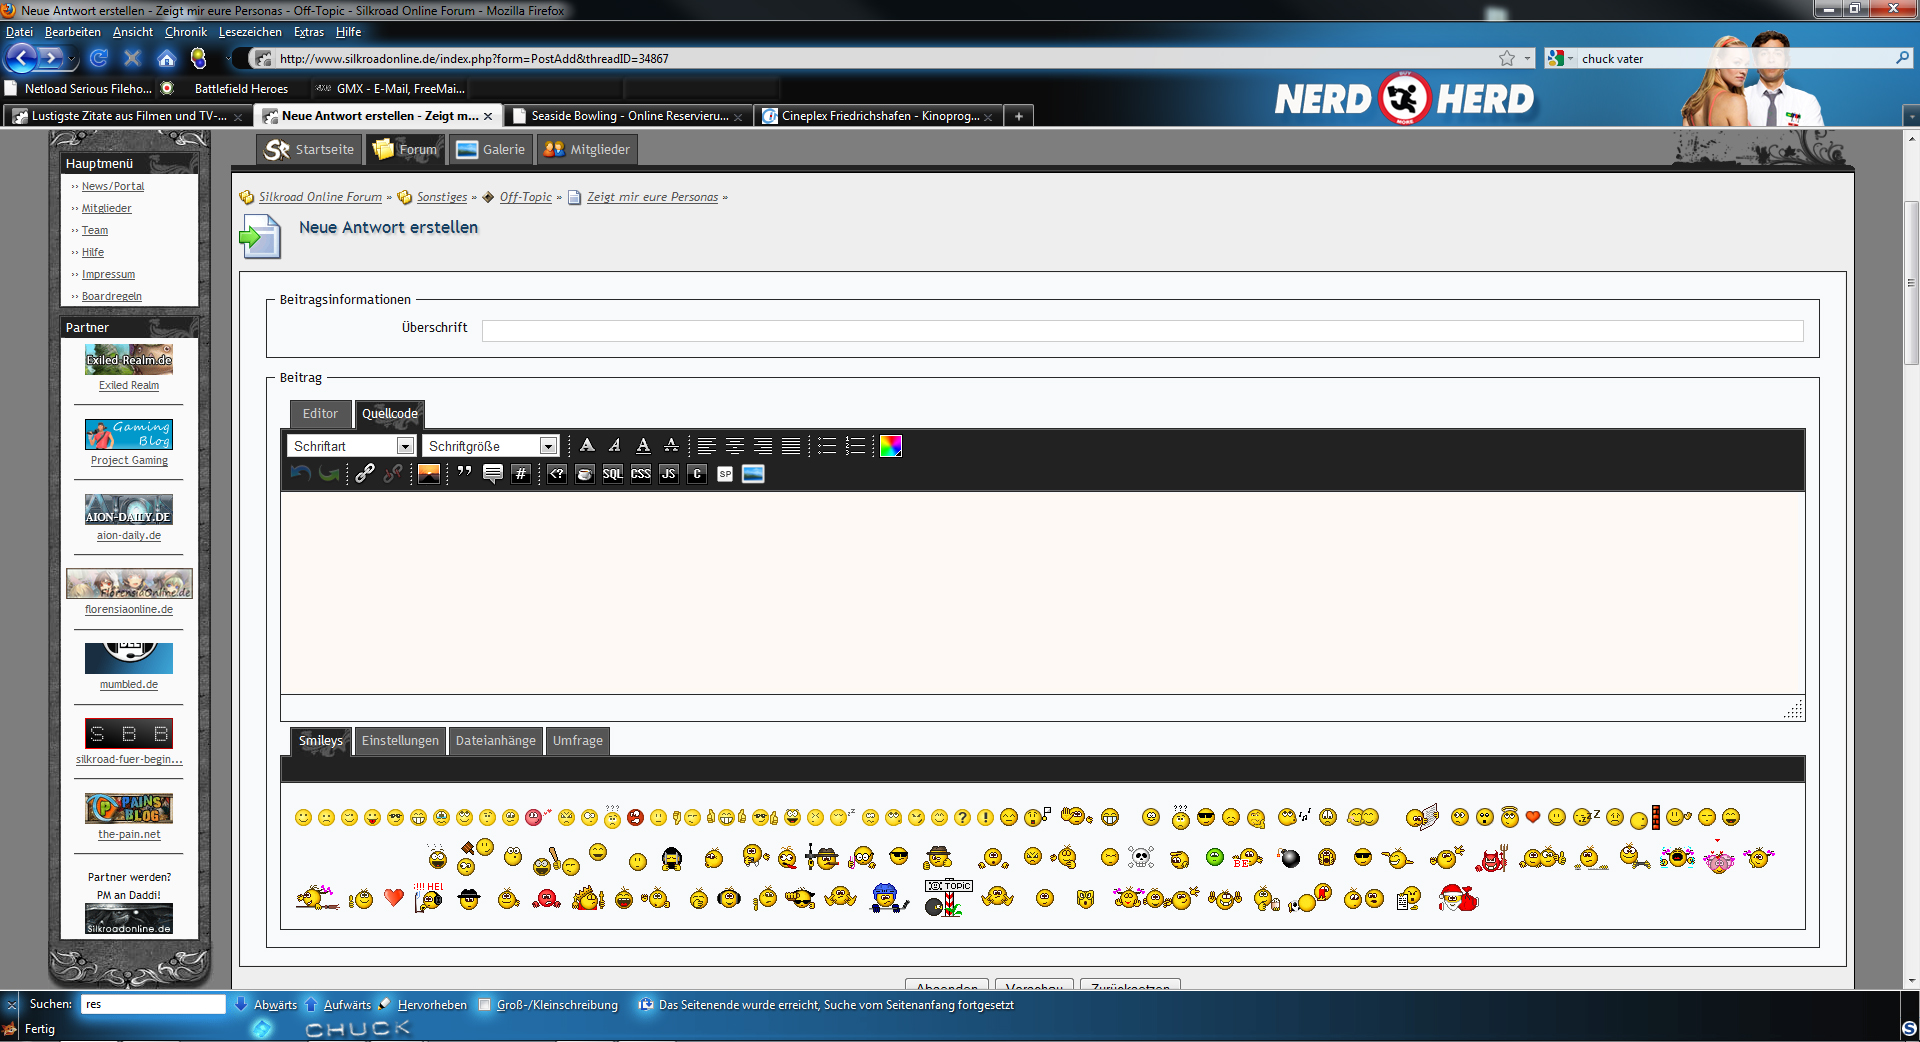Click the undo arrow in the editor
The width and height of the screenshot is (1920, 1042).
tap(300, 474)
